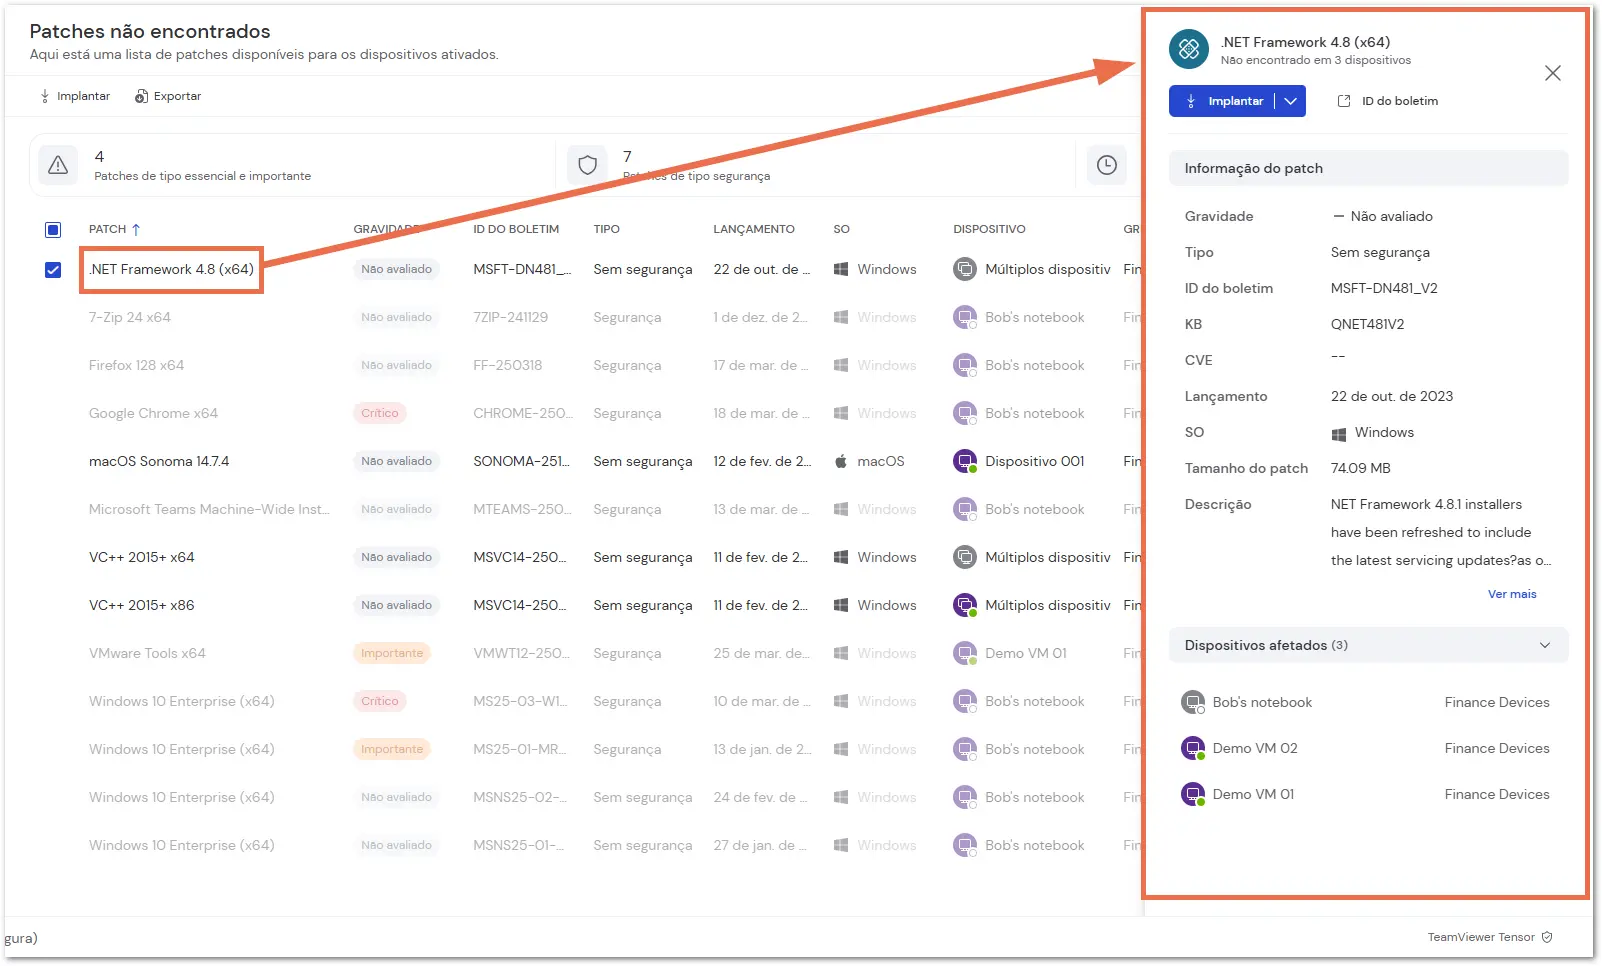Click the device icon in the VC++ 2015+ x86 row
Viewport: 1602px width, 966px height.
click(965, 605)
